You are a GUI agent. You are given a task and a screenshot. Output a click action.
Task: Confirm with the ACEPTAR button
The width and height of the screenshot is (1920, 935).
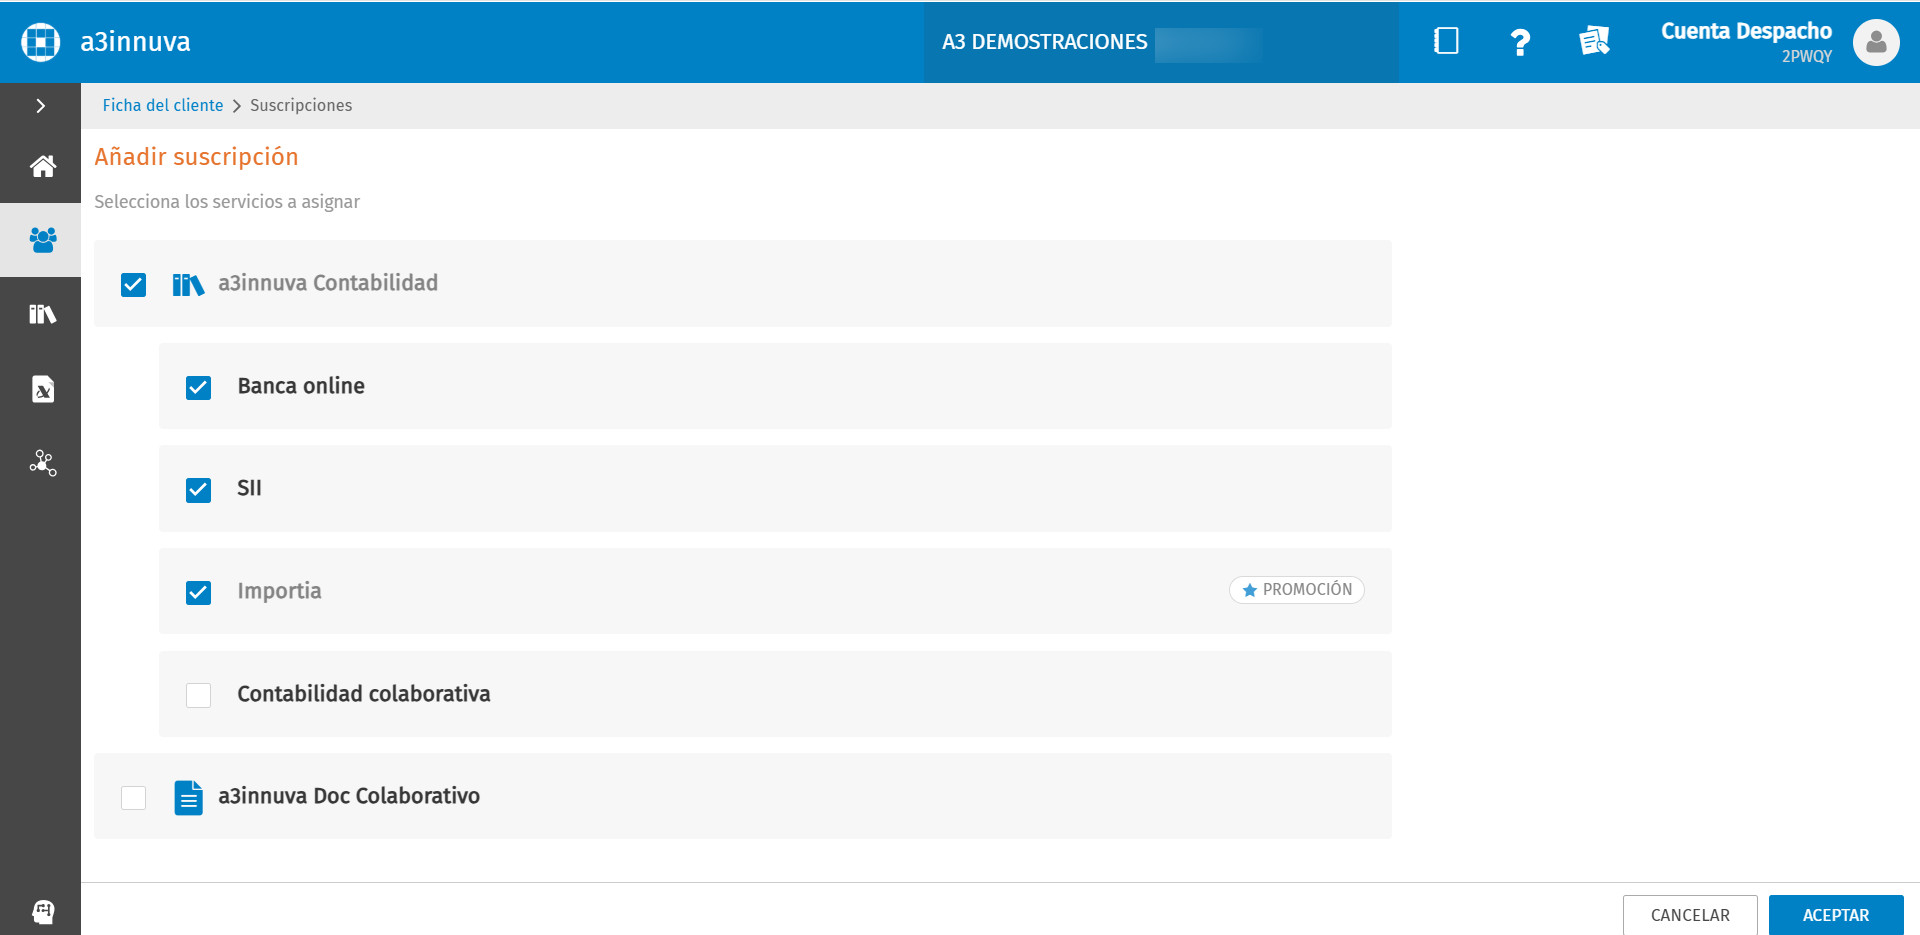pos(1836,915)
